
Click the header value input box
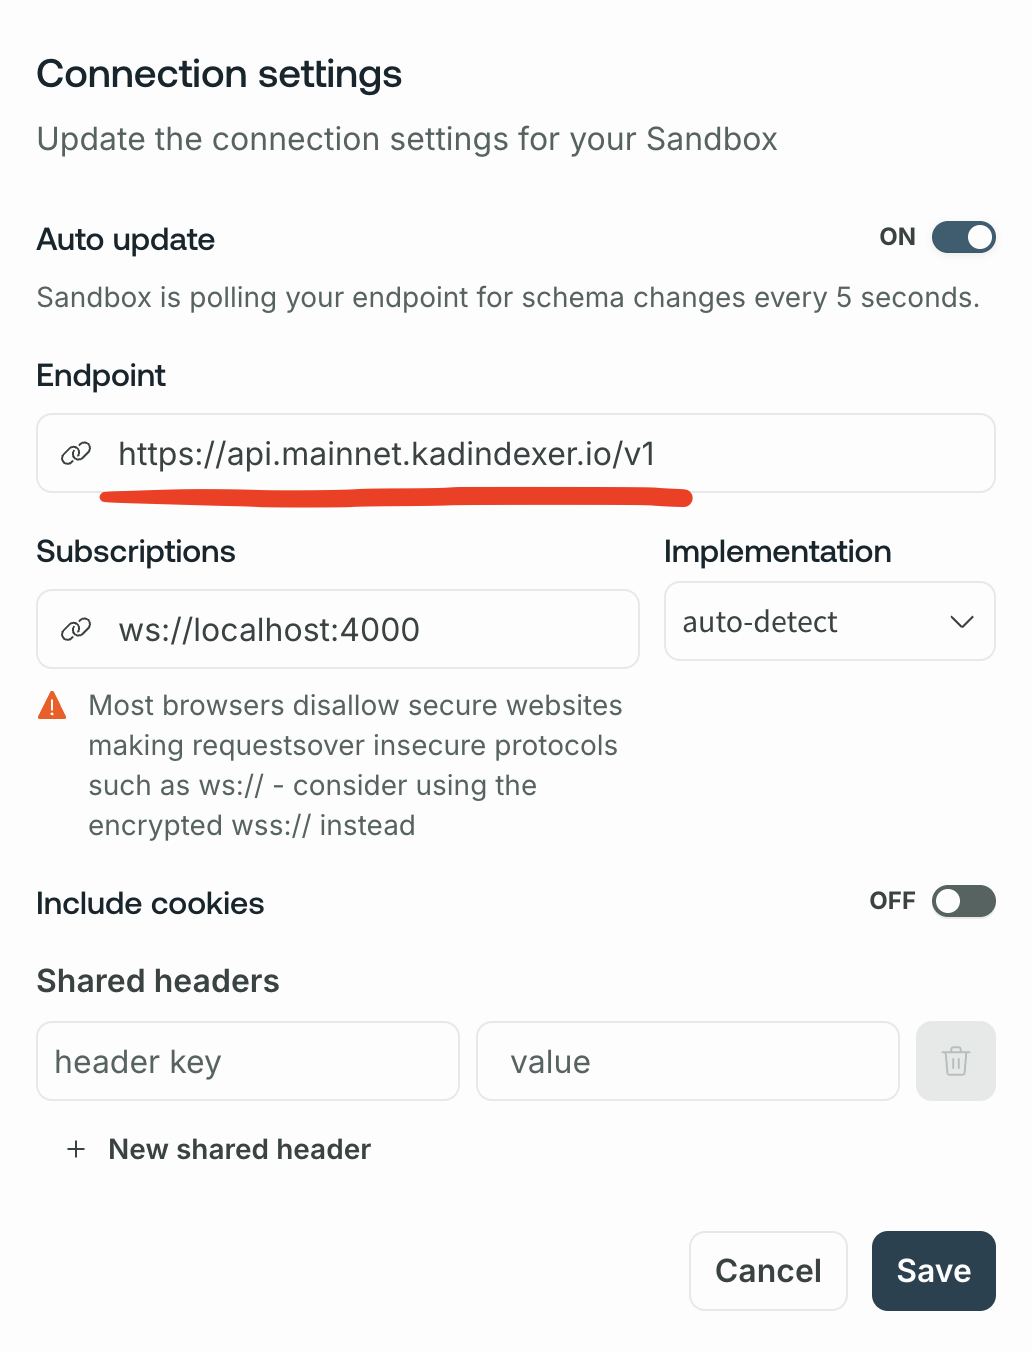688,1061
